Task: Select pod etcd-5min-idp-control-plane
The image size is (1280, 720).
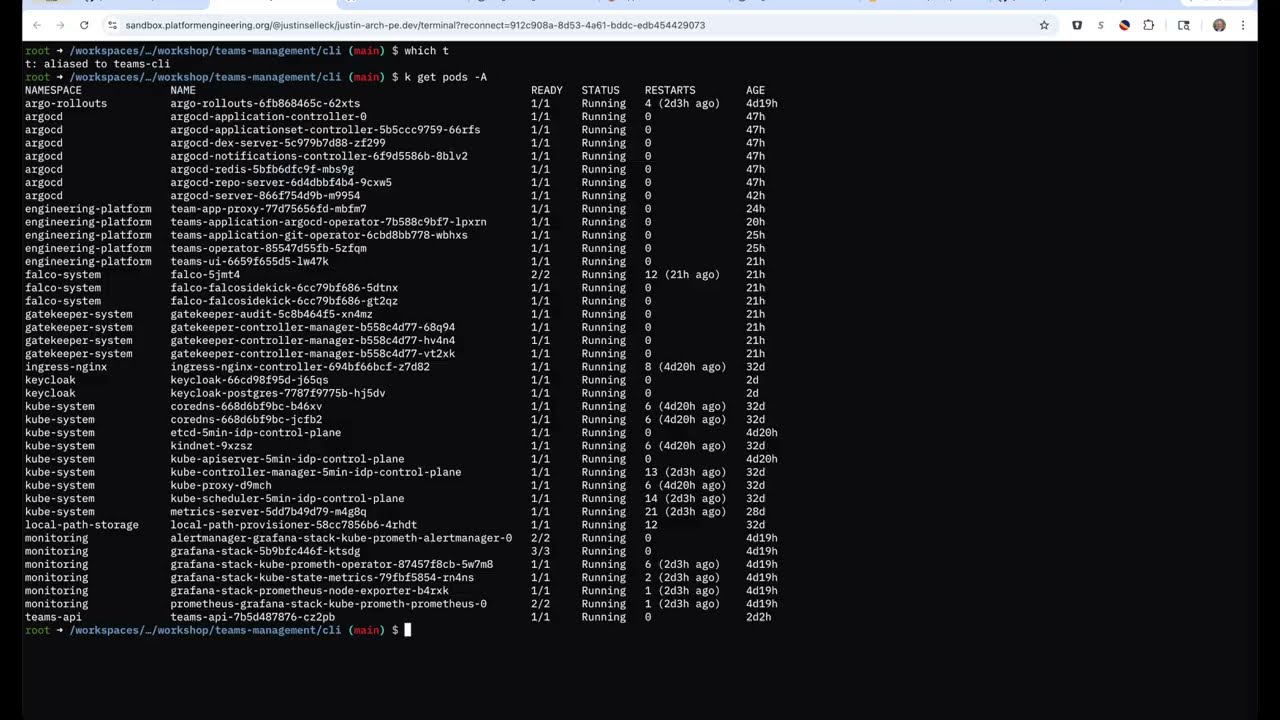Action: point(255,433)
